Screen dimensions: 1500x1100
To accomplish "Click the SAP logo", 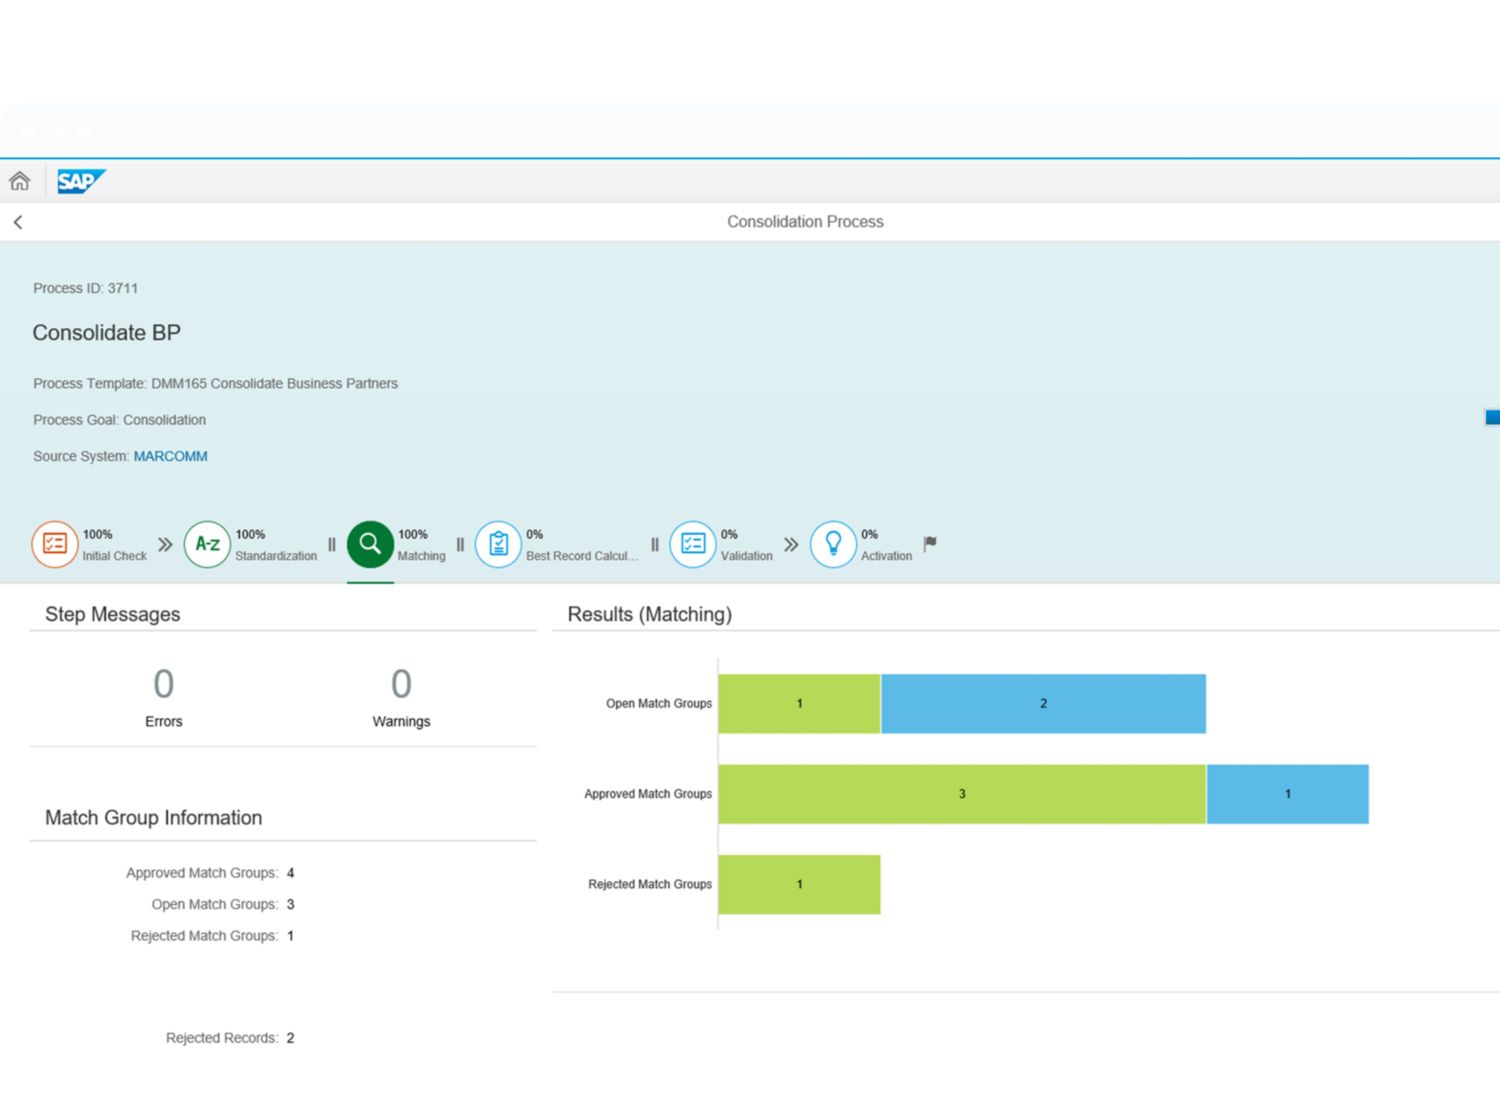I will 80,181.
